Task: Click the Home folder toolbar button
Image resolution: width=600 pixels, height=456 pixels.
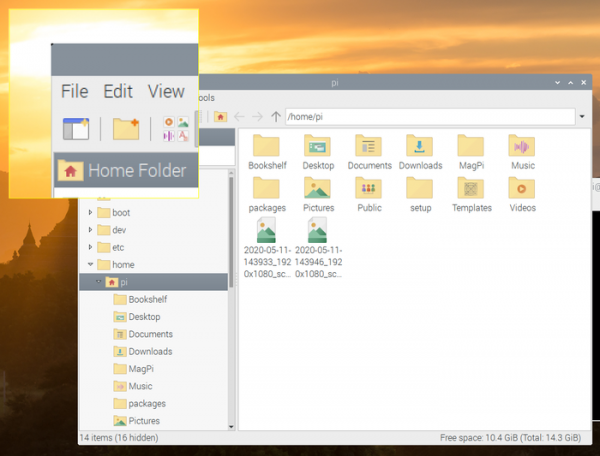Action: tap(220, 117)
